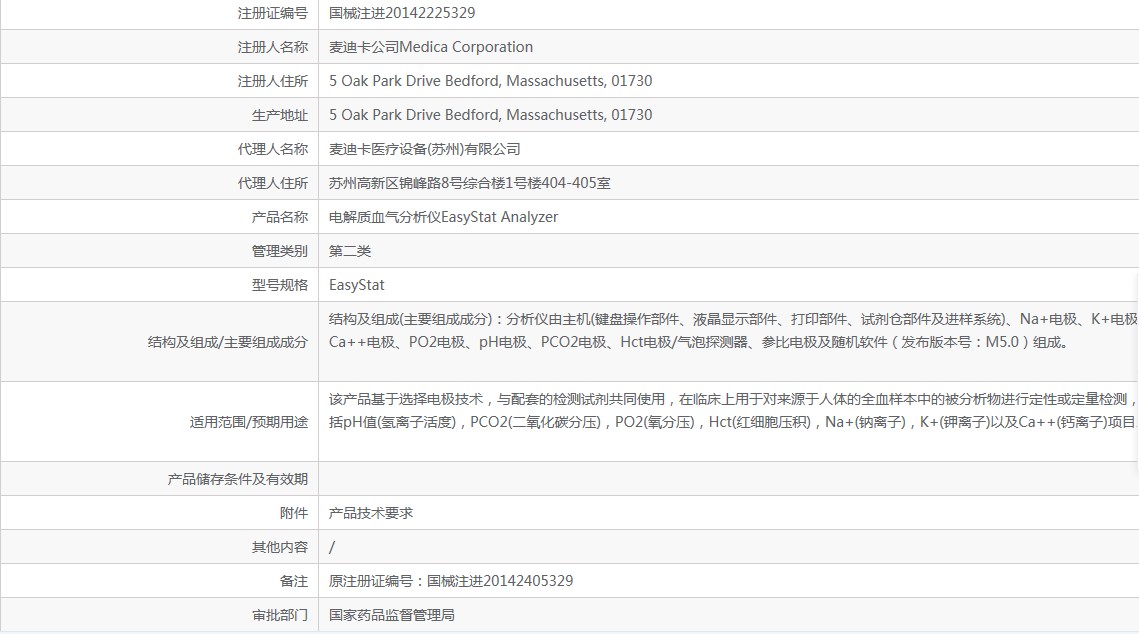Select 麦迪卡医疗设备(苏州)有限公司 text

(x=424, y=150)
